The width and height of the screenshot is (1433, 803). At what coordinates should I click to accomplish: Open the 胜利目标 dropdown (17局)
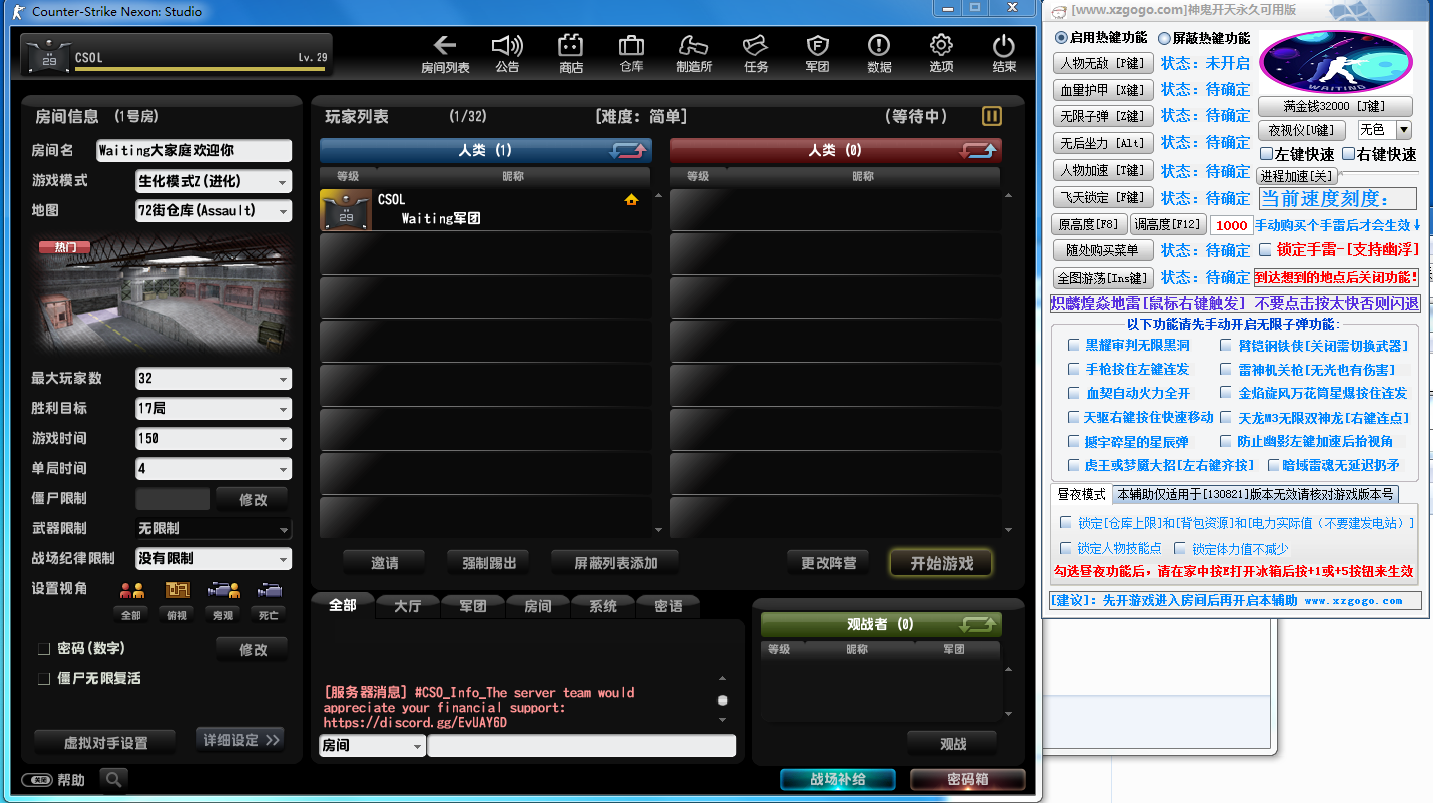(x=214, y=409)
